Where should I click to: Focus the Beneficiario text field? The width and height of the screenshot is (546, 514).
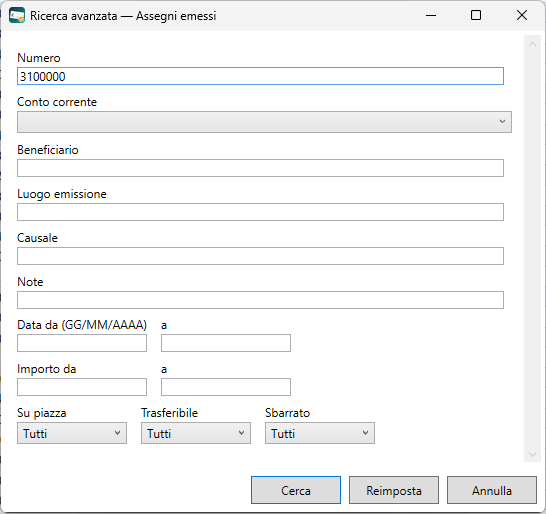pyautogui.click(x=260, y=168)
